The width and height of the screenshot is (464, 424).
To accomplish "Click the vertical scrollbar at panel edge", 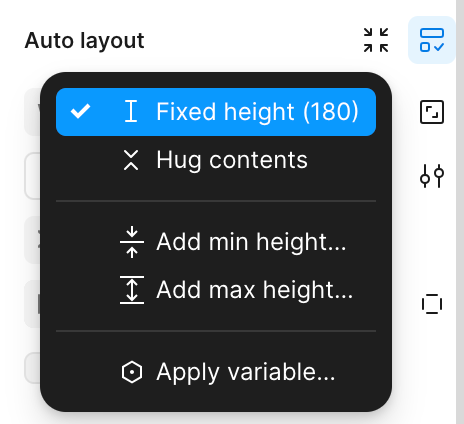I will (460, 212).
